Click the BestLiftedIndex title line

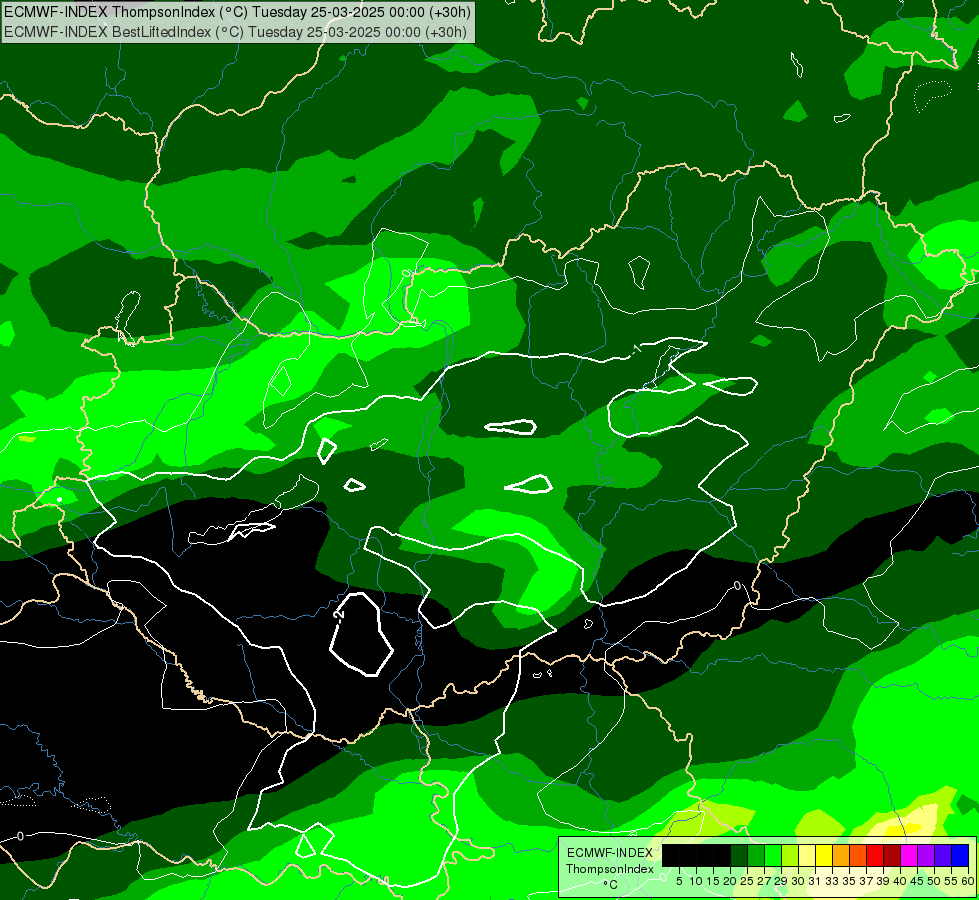coord(235,32)
